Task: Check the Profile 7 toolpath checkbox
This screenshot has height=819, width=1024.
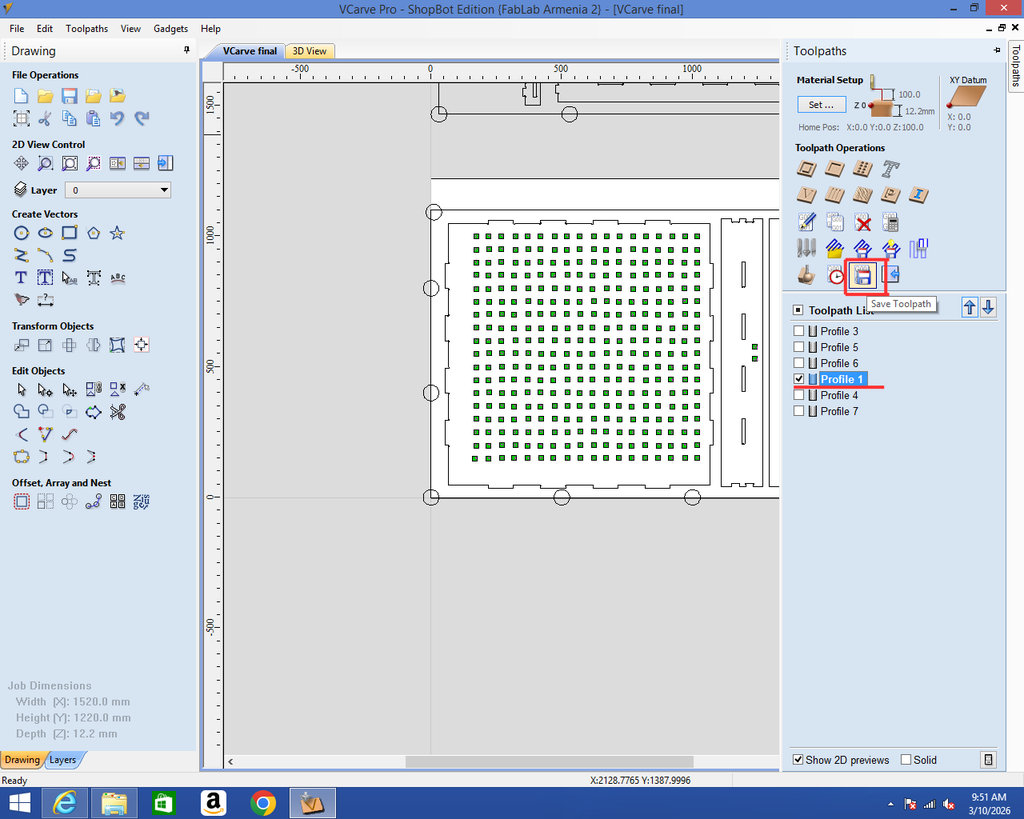Action: tap(798, 411)
